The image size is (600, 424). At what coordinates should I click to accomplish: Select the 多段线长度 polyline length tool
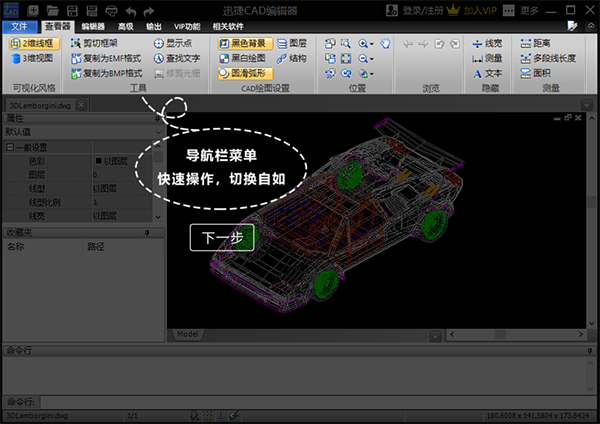(548, 58)
